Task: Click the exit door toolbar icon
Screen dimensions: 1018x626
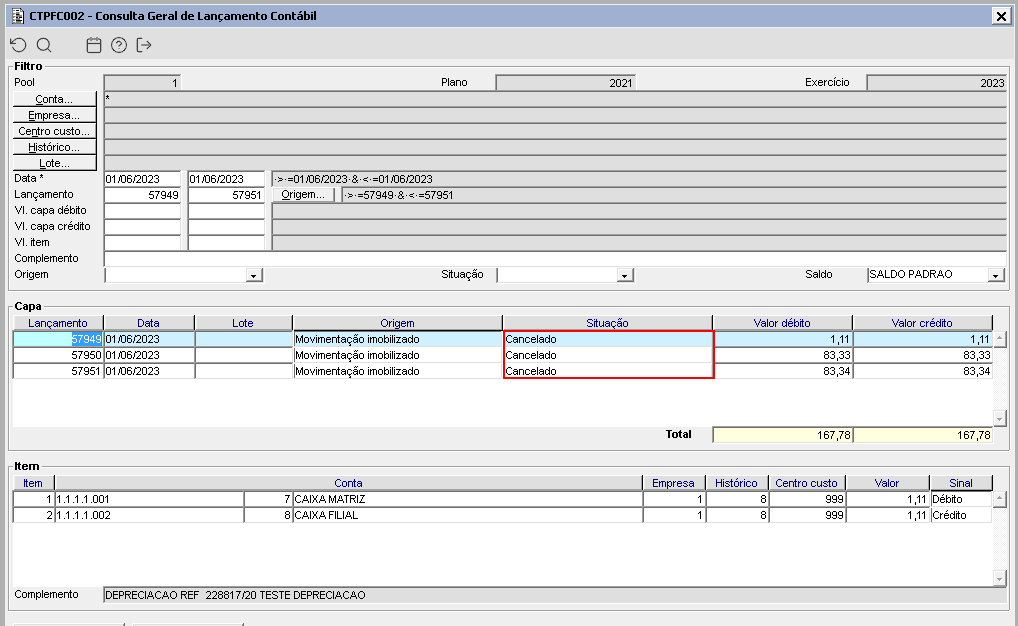Action: (144, 45)
